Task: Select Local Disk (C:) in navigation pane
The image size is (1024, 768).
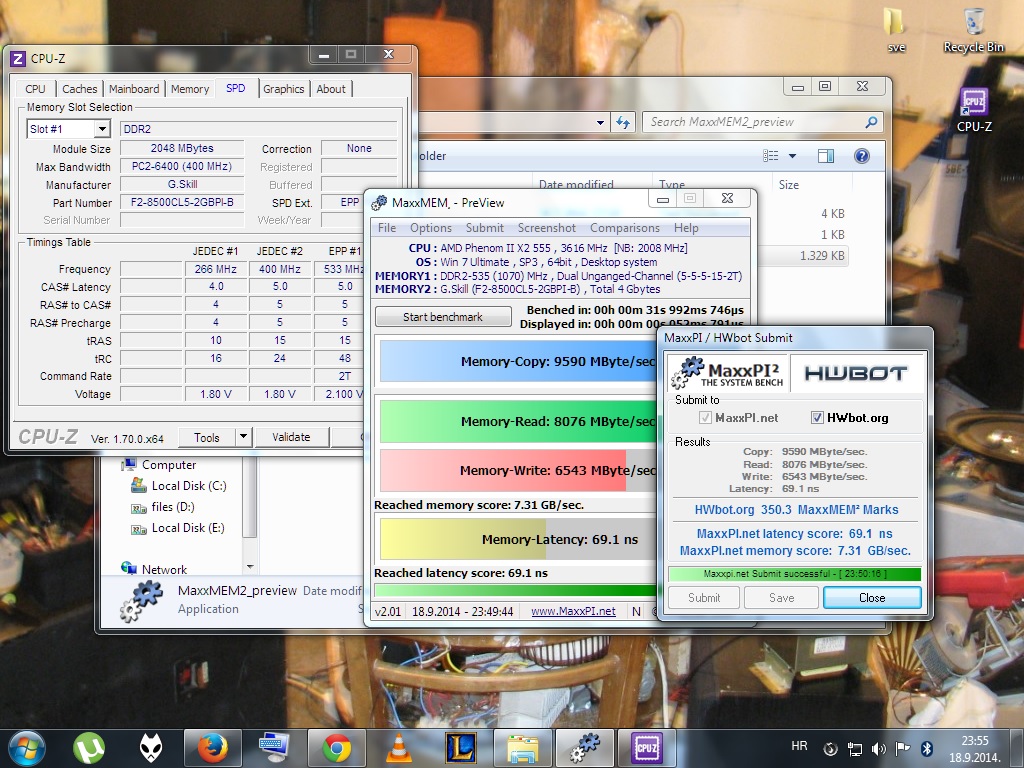Action: tap(189, 486)
